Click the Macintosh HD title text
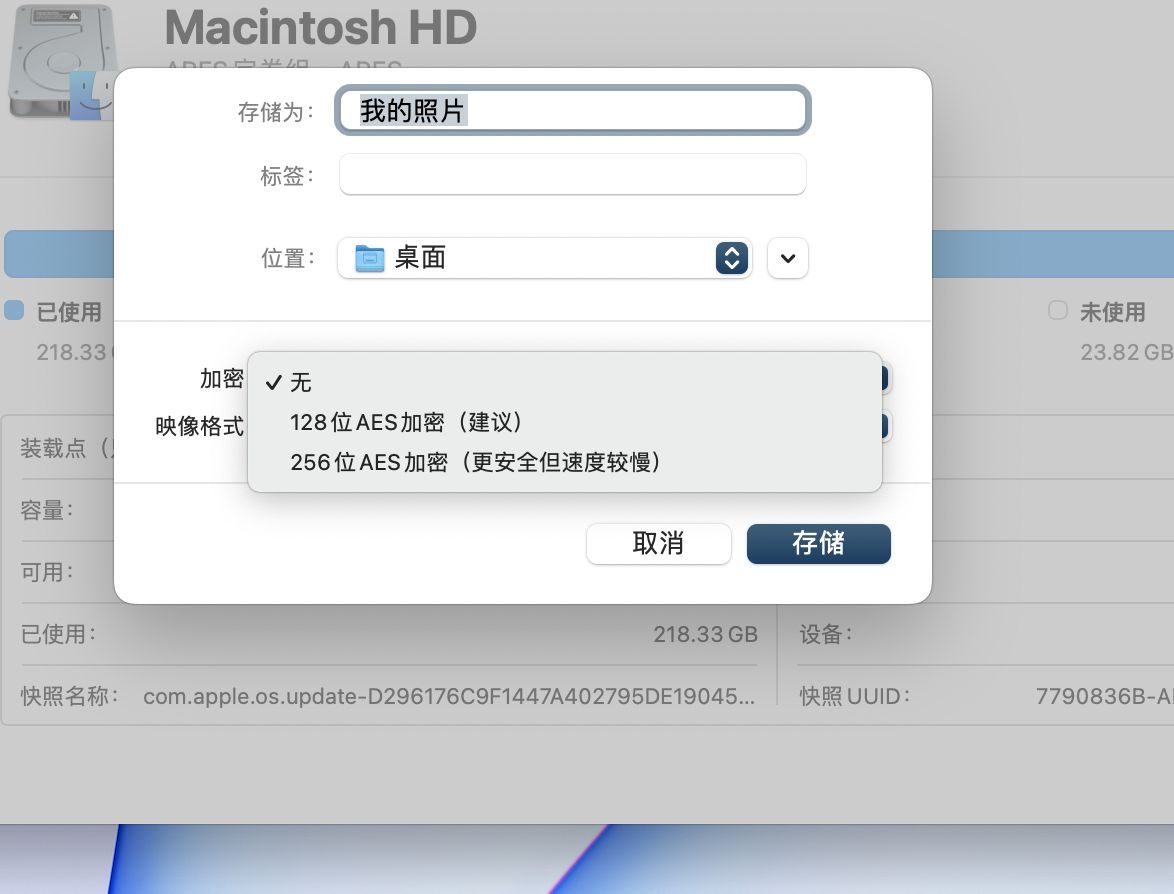Image resolution: width=1174 pixels, height=894 pixels. point(320,28)
